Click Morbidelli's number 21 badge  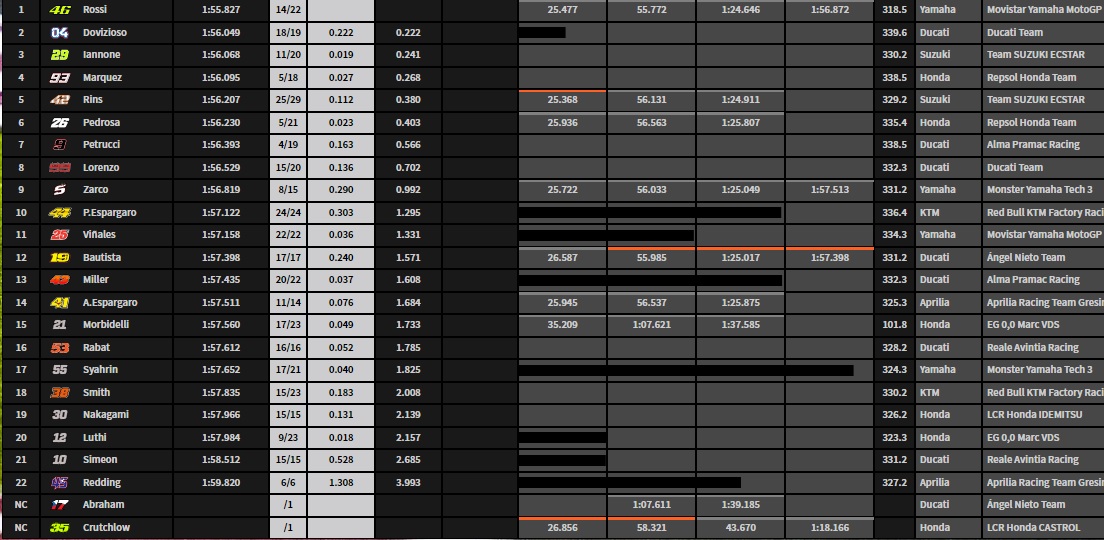tap(59, 325)
